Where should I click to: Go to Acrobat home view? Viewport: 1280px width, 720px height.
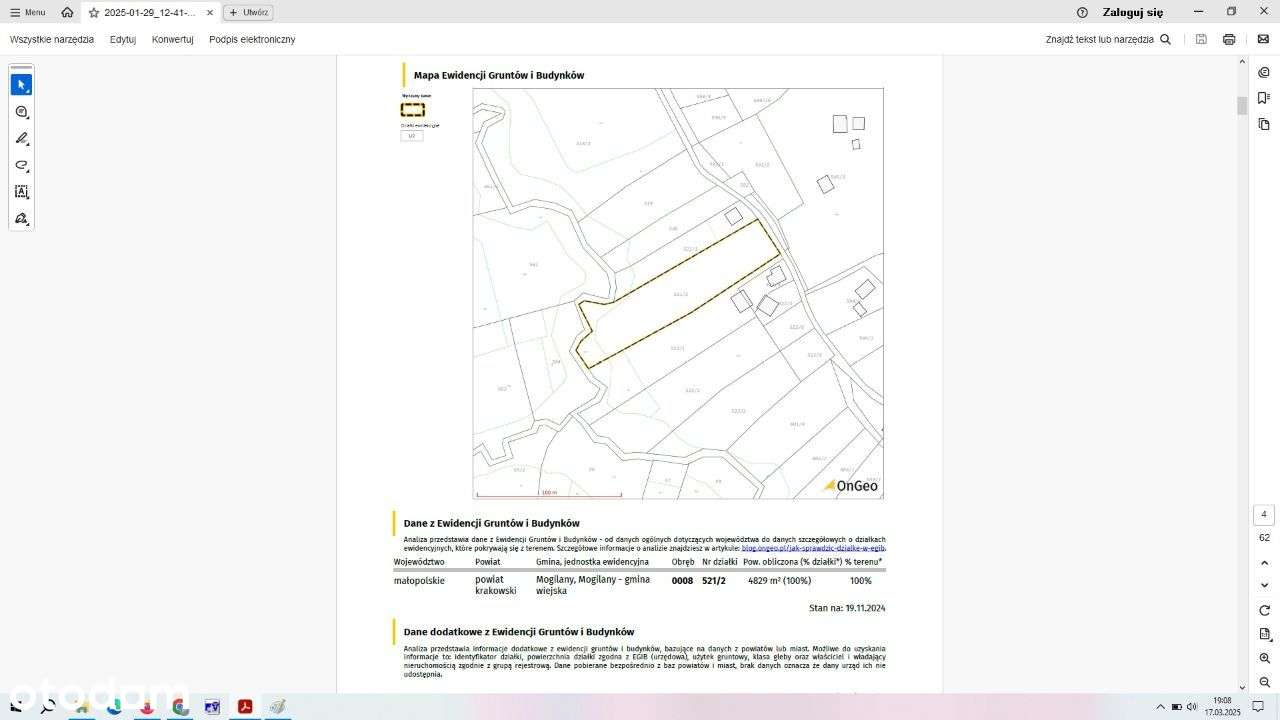tap(67, 13)
